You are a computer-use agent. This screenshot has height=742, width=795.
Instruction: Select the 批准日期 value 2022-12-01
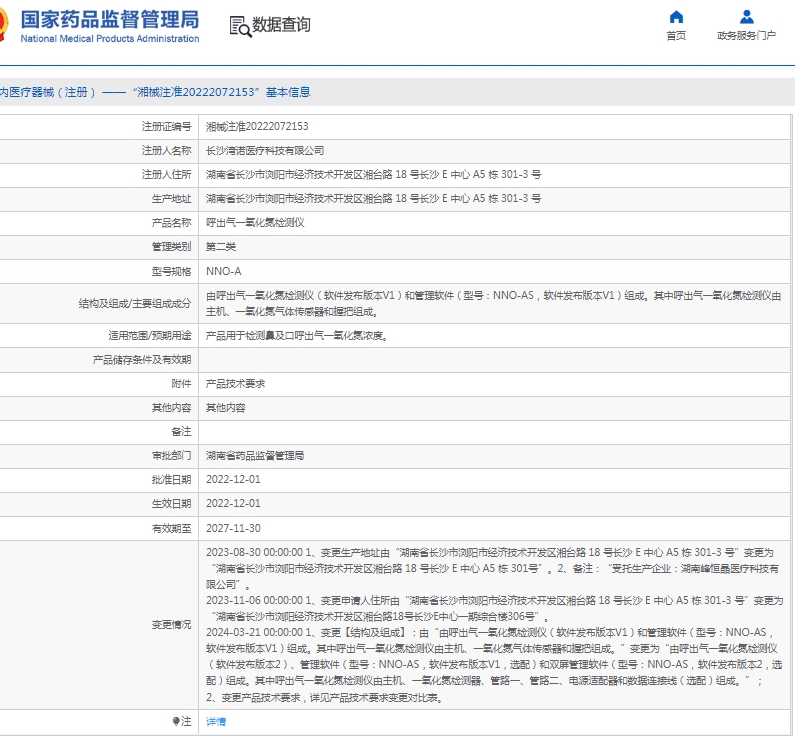pos(233,479)
